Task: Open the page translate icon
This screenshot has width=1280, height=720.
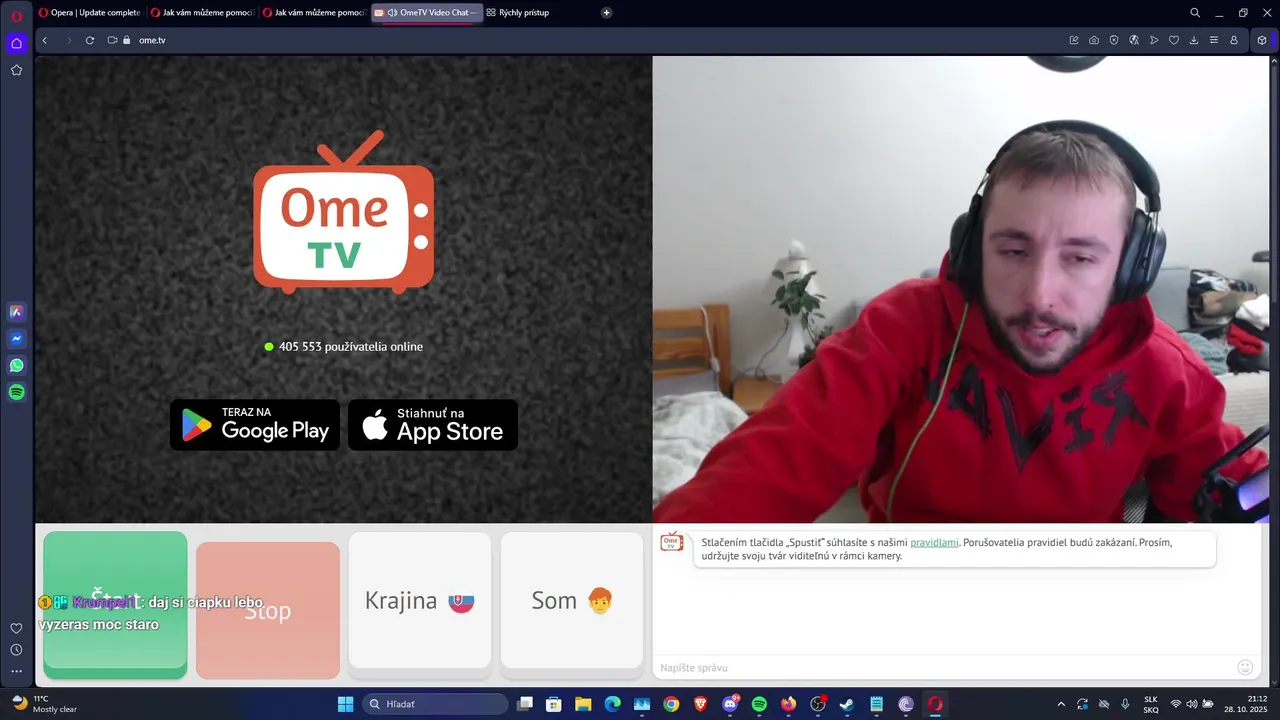Action: click(x=1134, y=40)
